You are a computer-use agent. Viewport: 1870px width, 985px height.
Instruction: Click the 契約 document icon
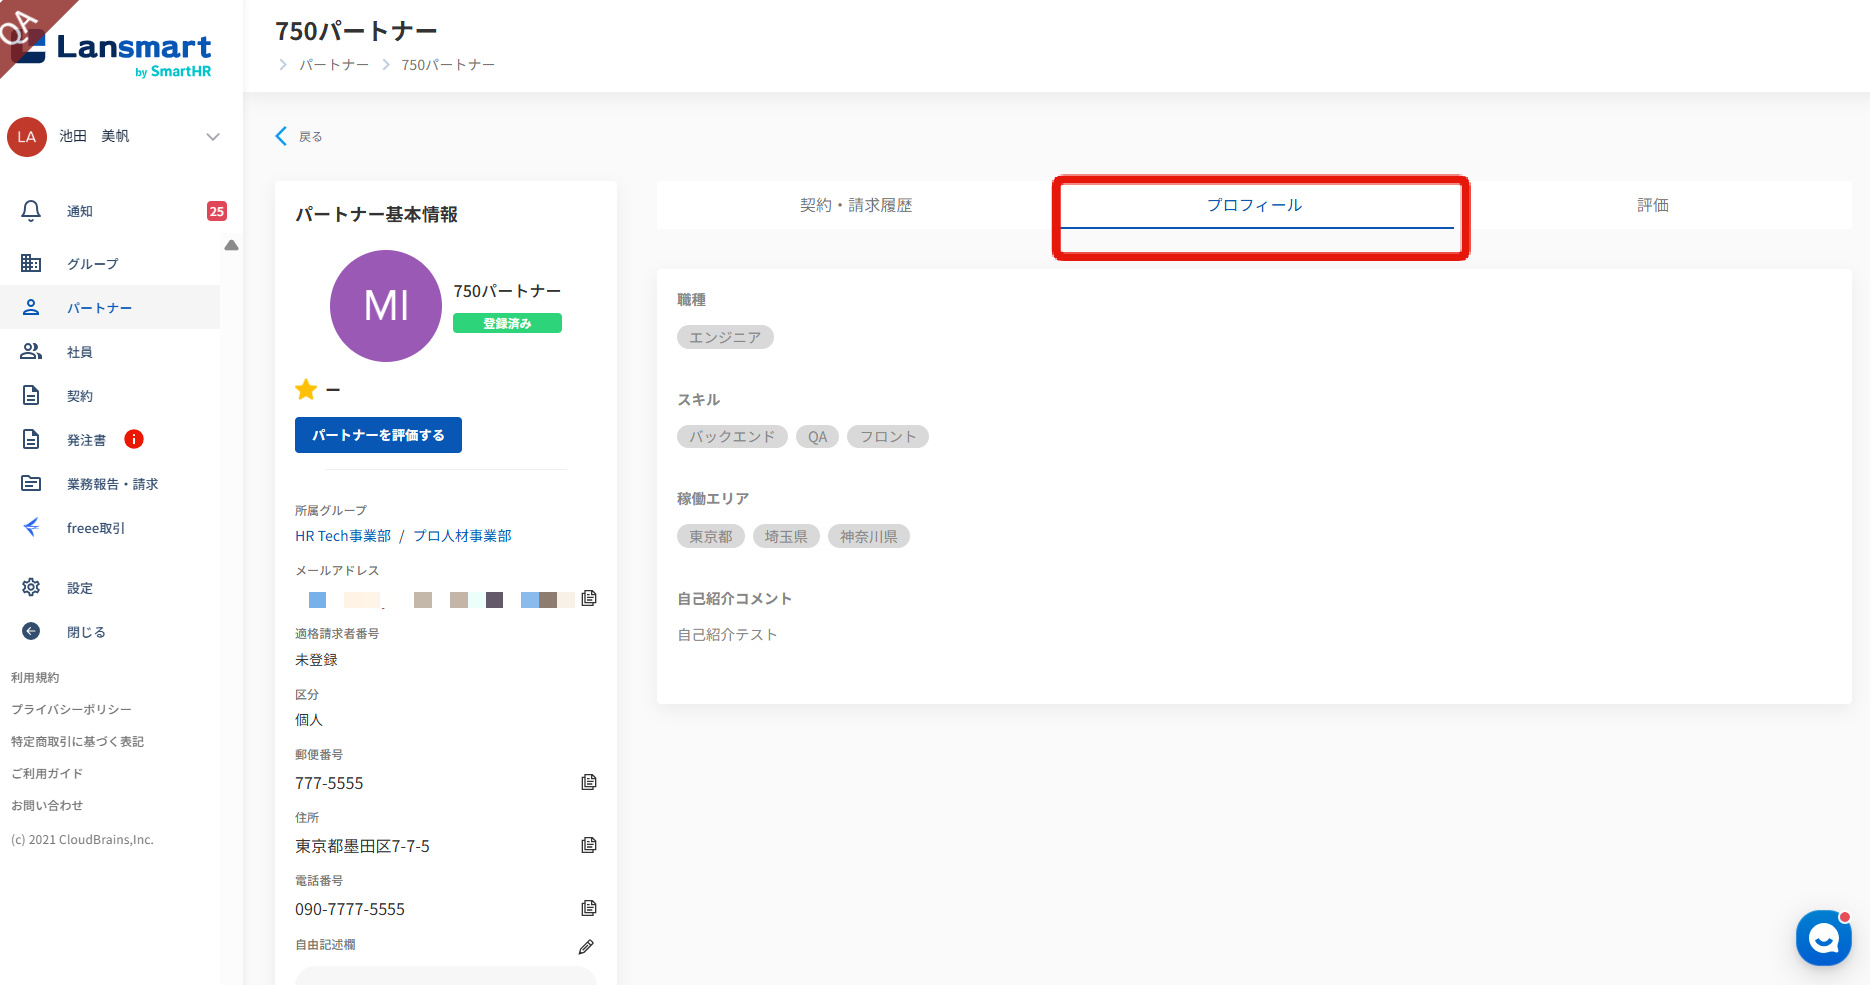(x=31, y=395)
